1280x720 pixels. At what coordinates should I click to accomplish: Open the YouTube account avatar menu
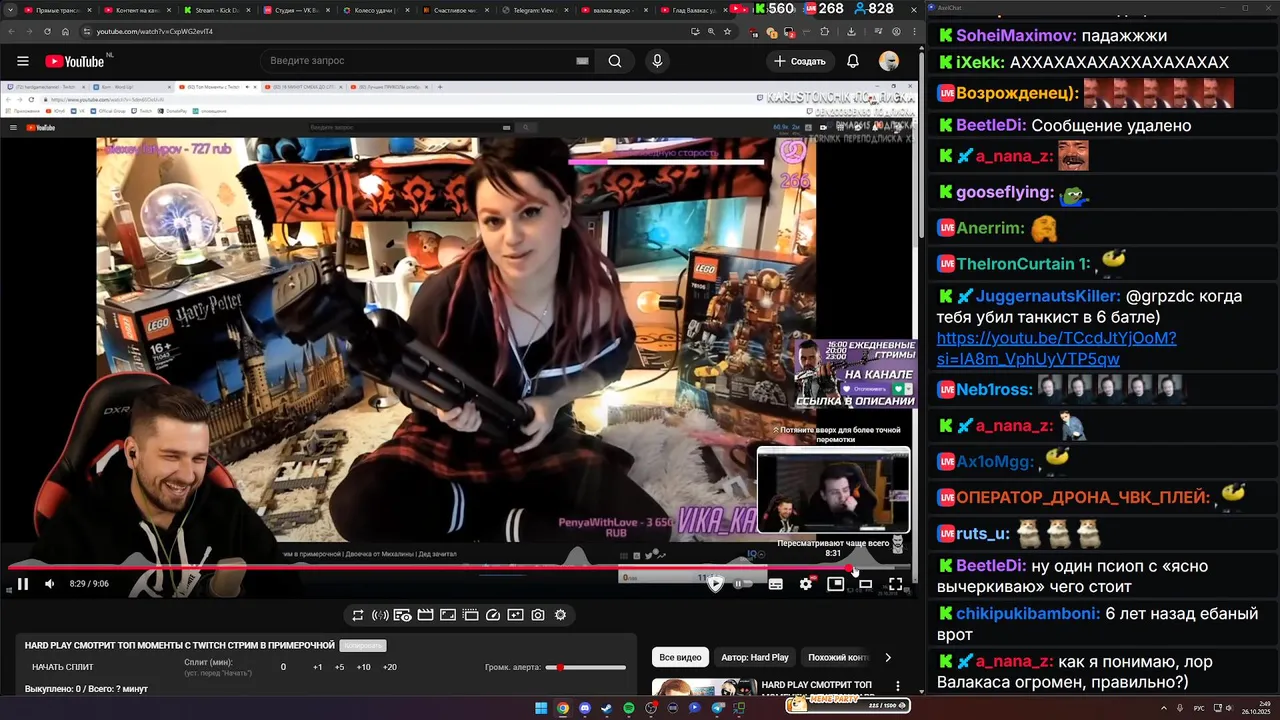889,61
